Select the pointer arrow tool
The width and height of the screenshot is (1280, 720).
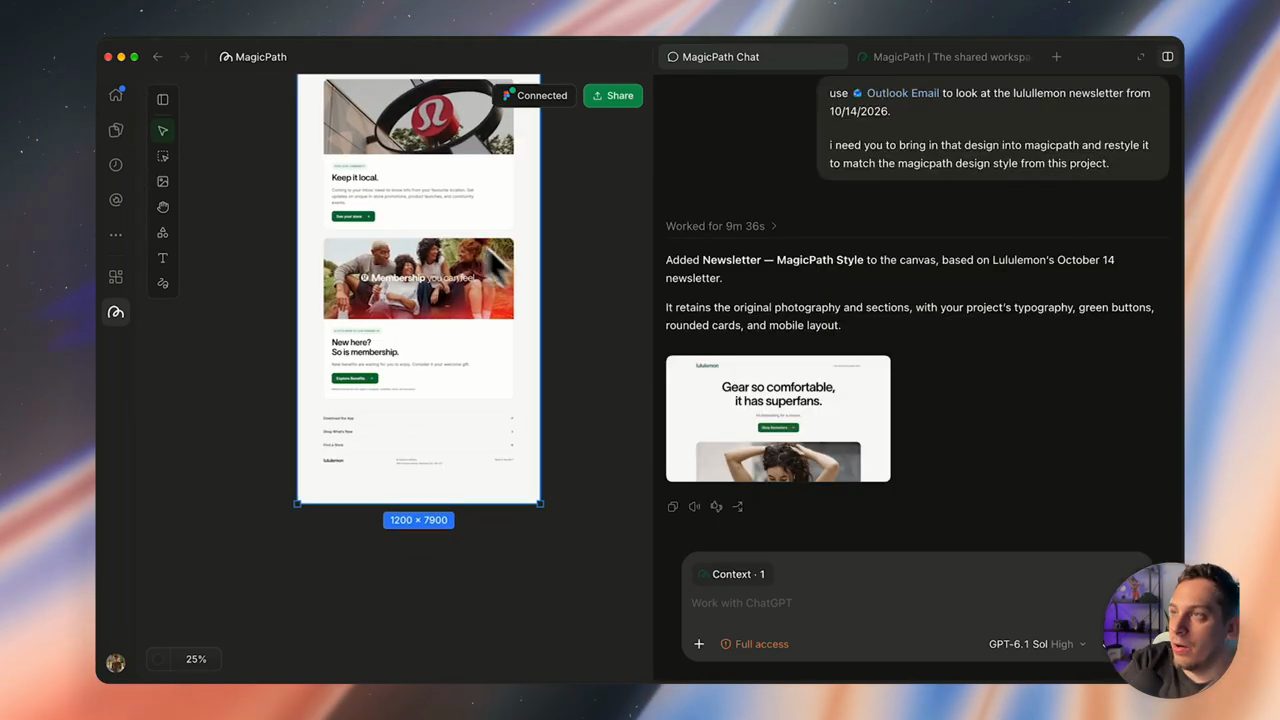(x=163, y=131)
